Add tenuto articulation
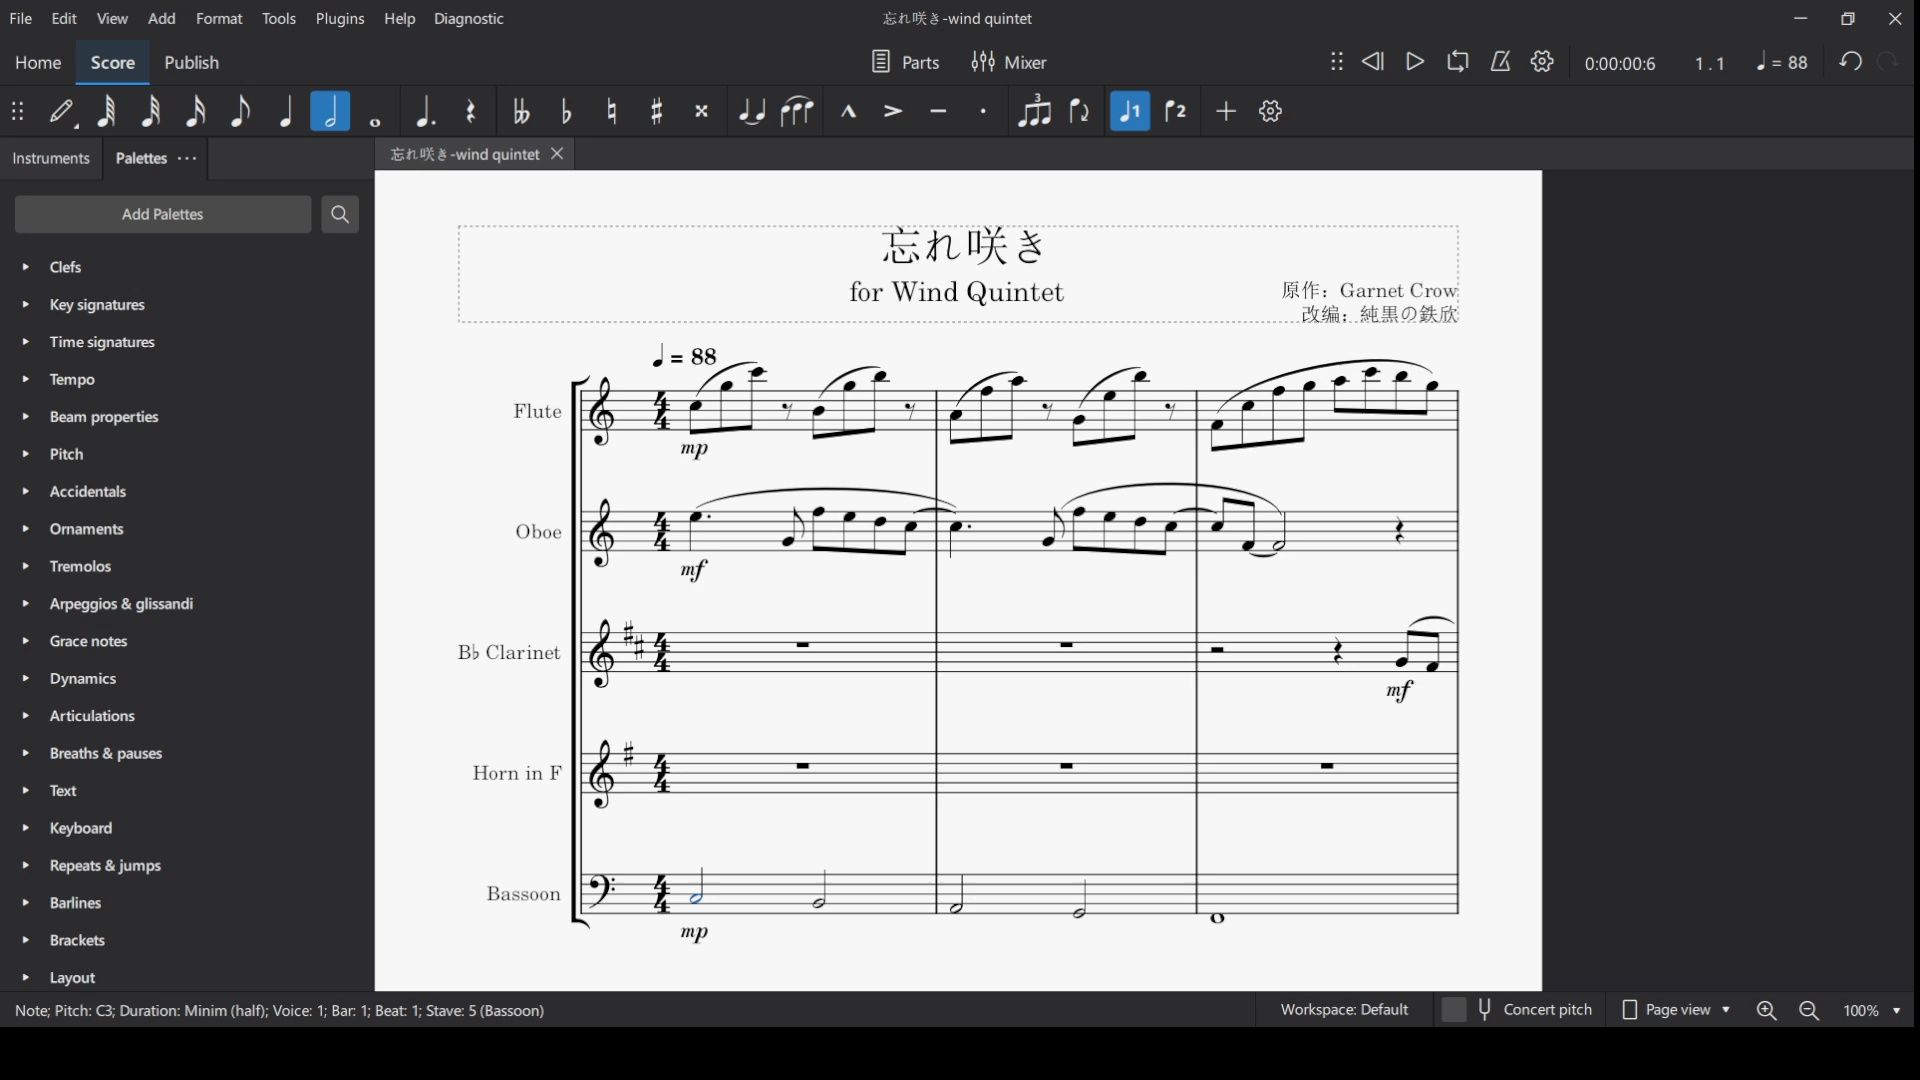The image size is (1920, 1080). [938, 111]
